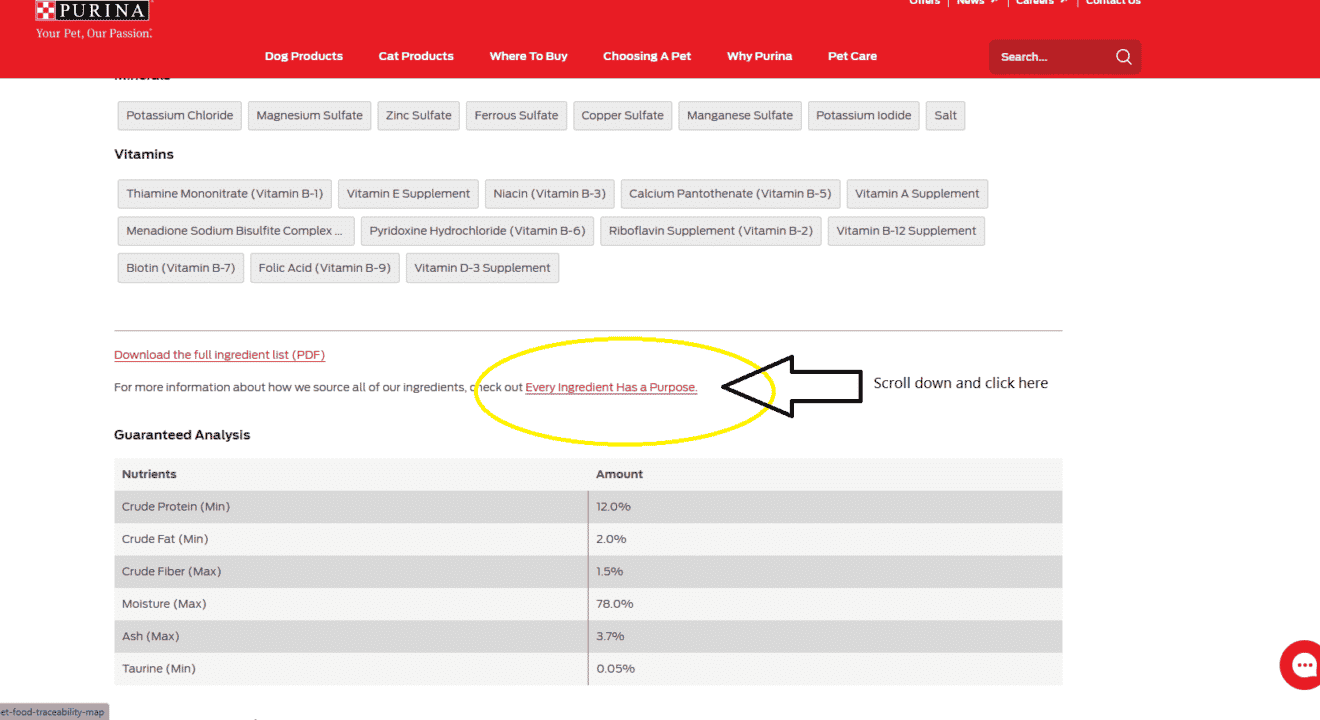Click the search magnifier icon
Image resolution: width=1320 pixels, height=720 pixels.
point(1124,57)
